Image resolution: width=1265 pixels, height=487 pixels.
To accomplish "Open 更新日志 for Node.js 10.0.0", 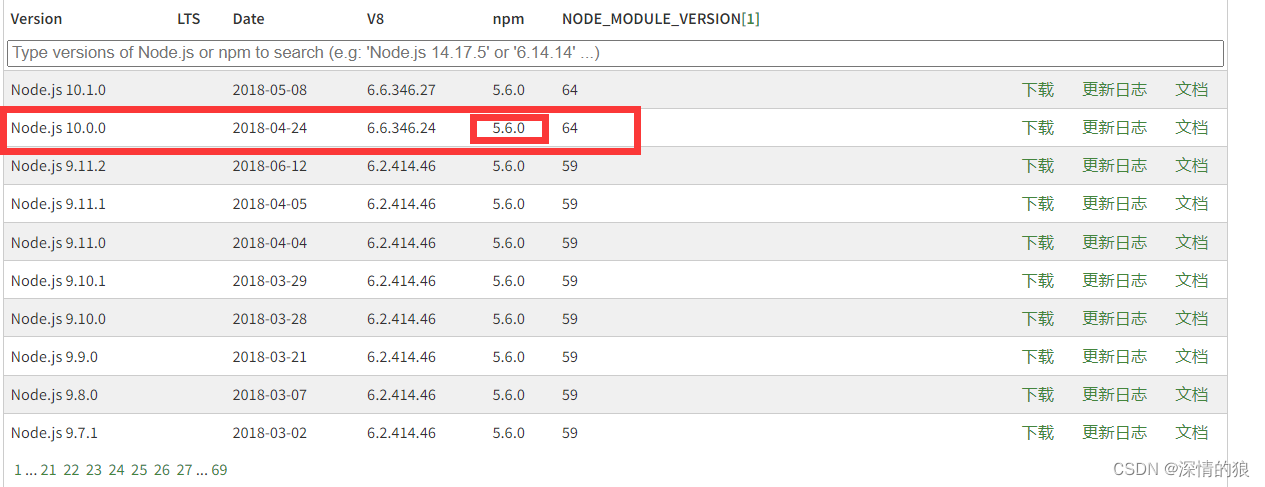I will tap(1114, 128).
